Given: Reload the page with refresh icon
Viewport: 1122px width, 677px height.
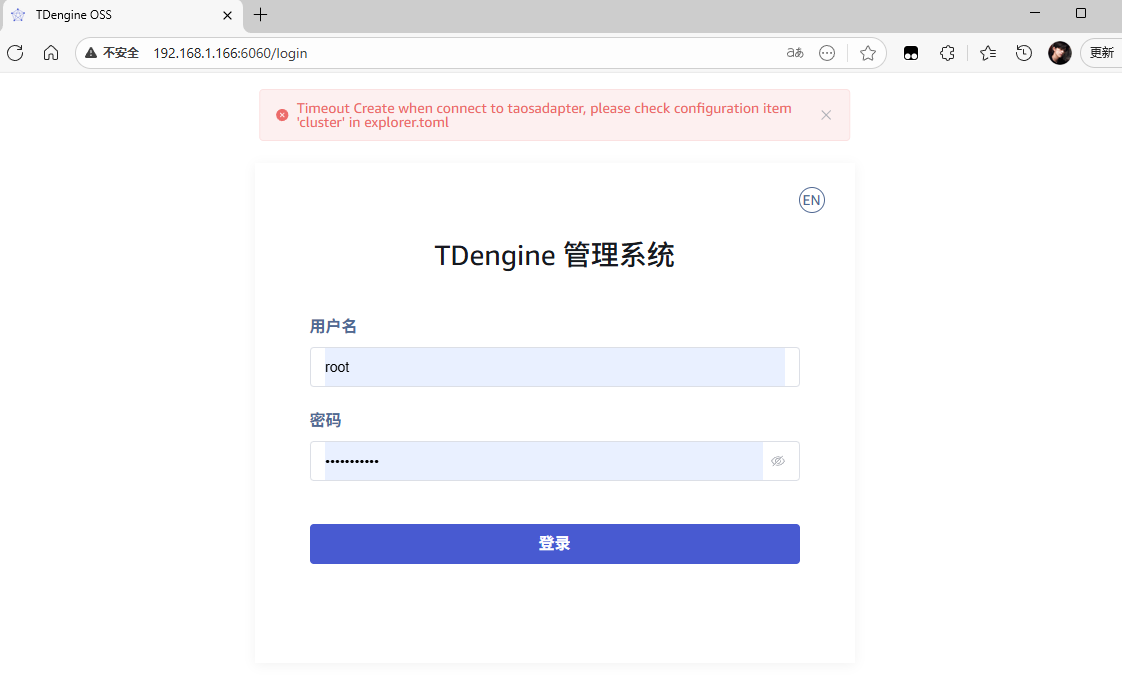Looking at the screenshot, I should pos(15,53).
